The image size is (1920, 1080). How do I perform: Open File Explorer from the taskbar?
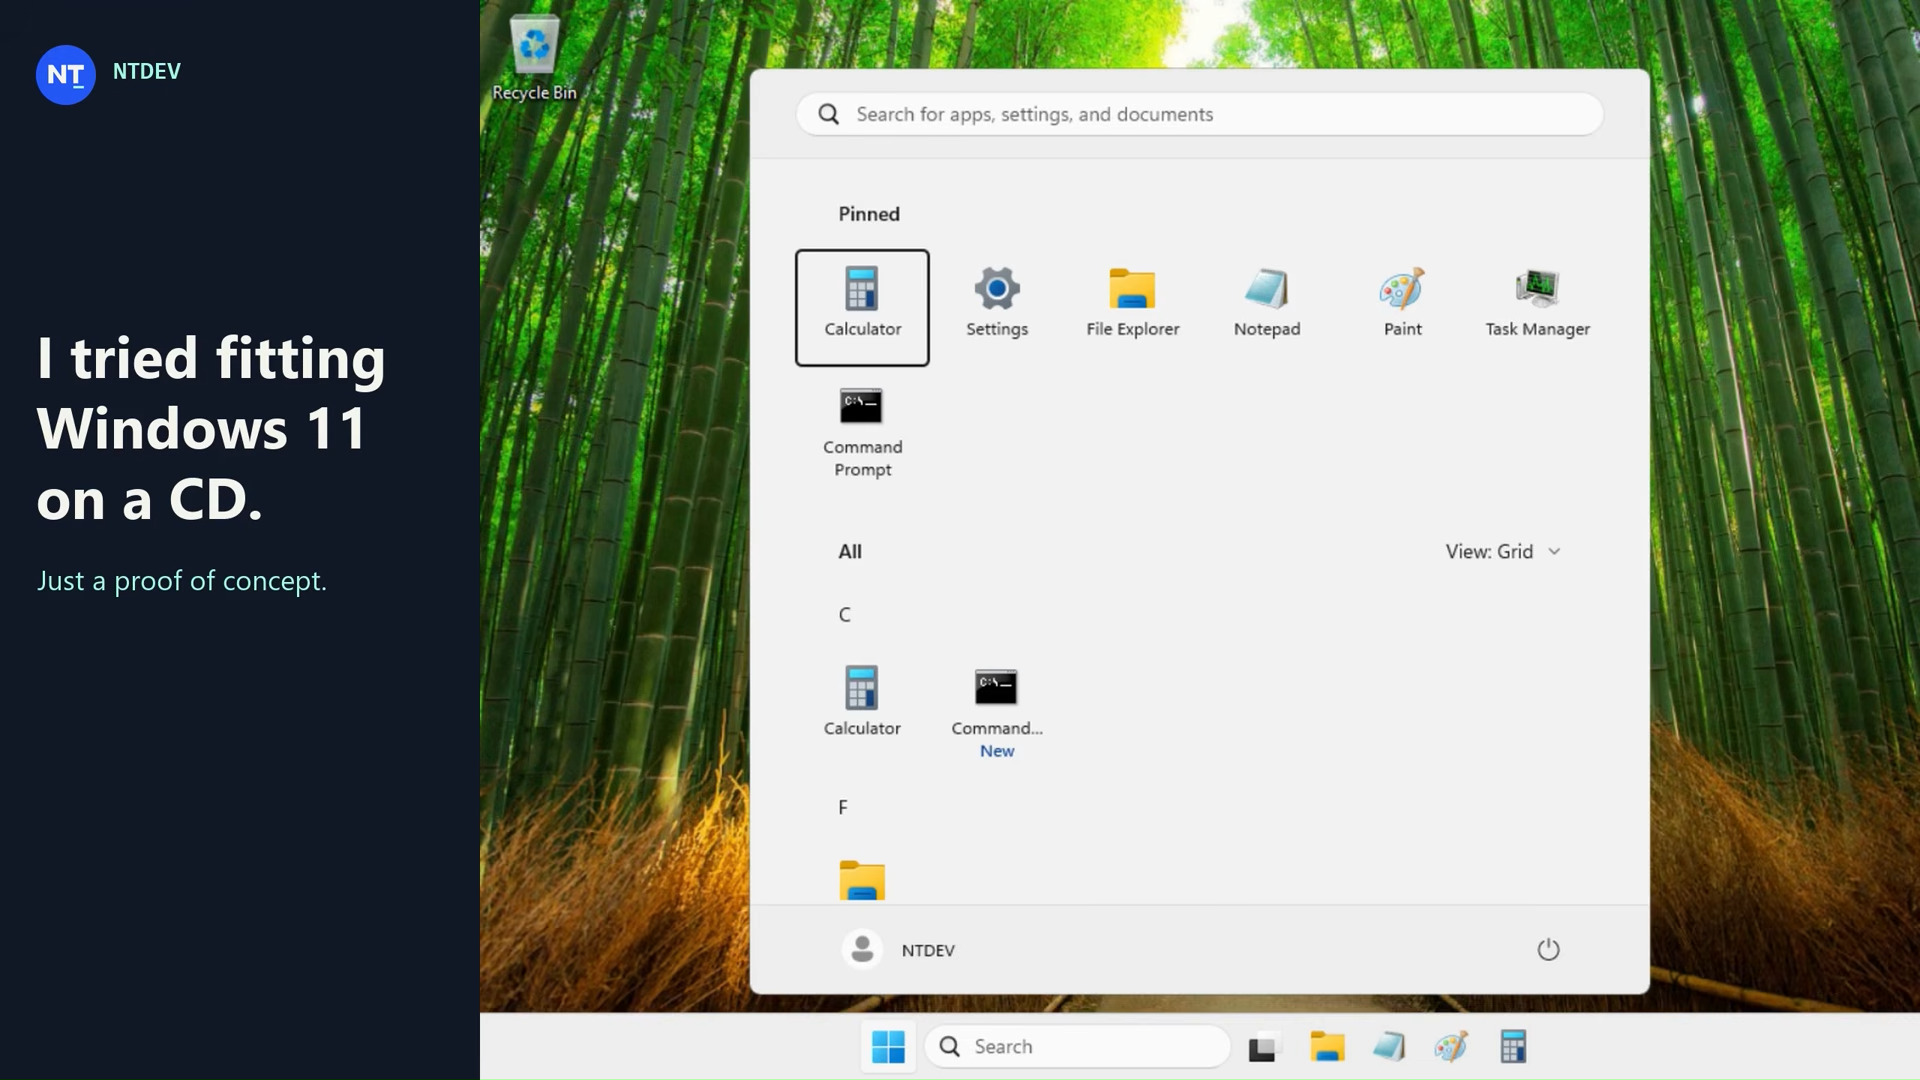(x=1327, y=1046)
